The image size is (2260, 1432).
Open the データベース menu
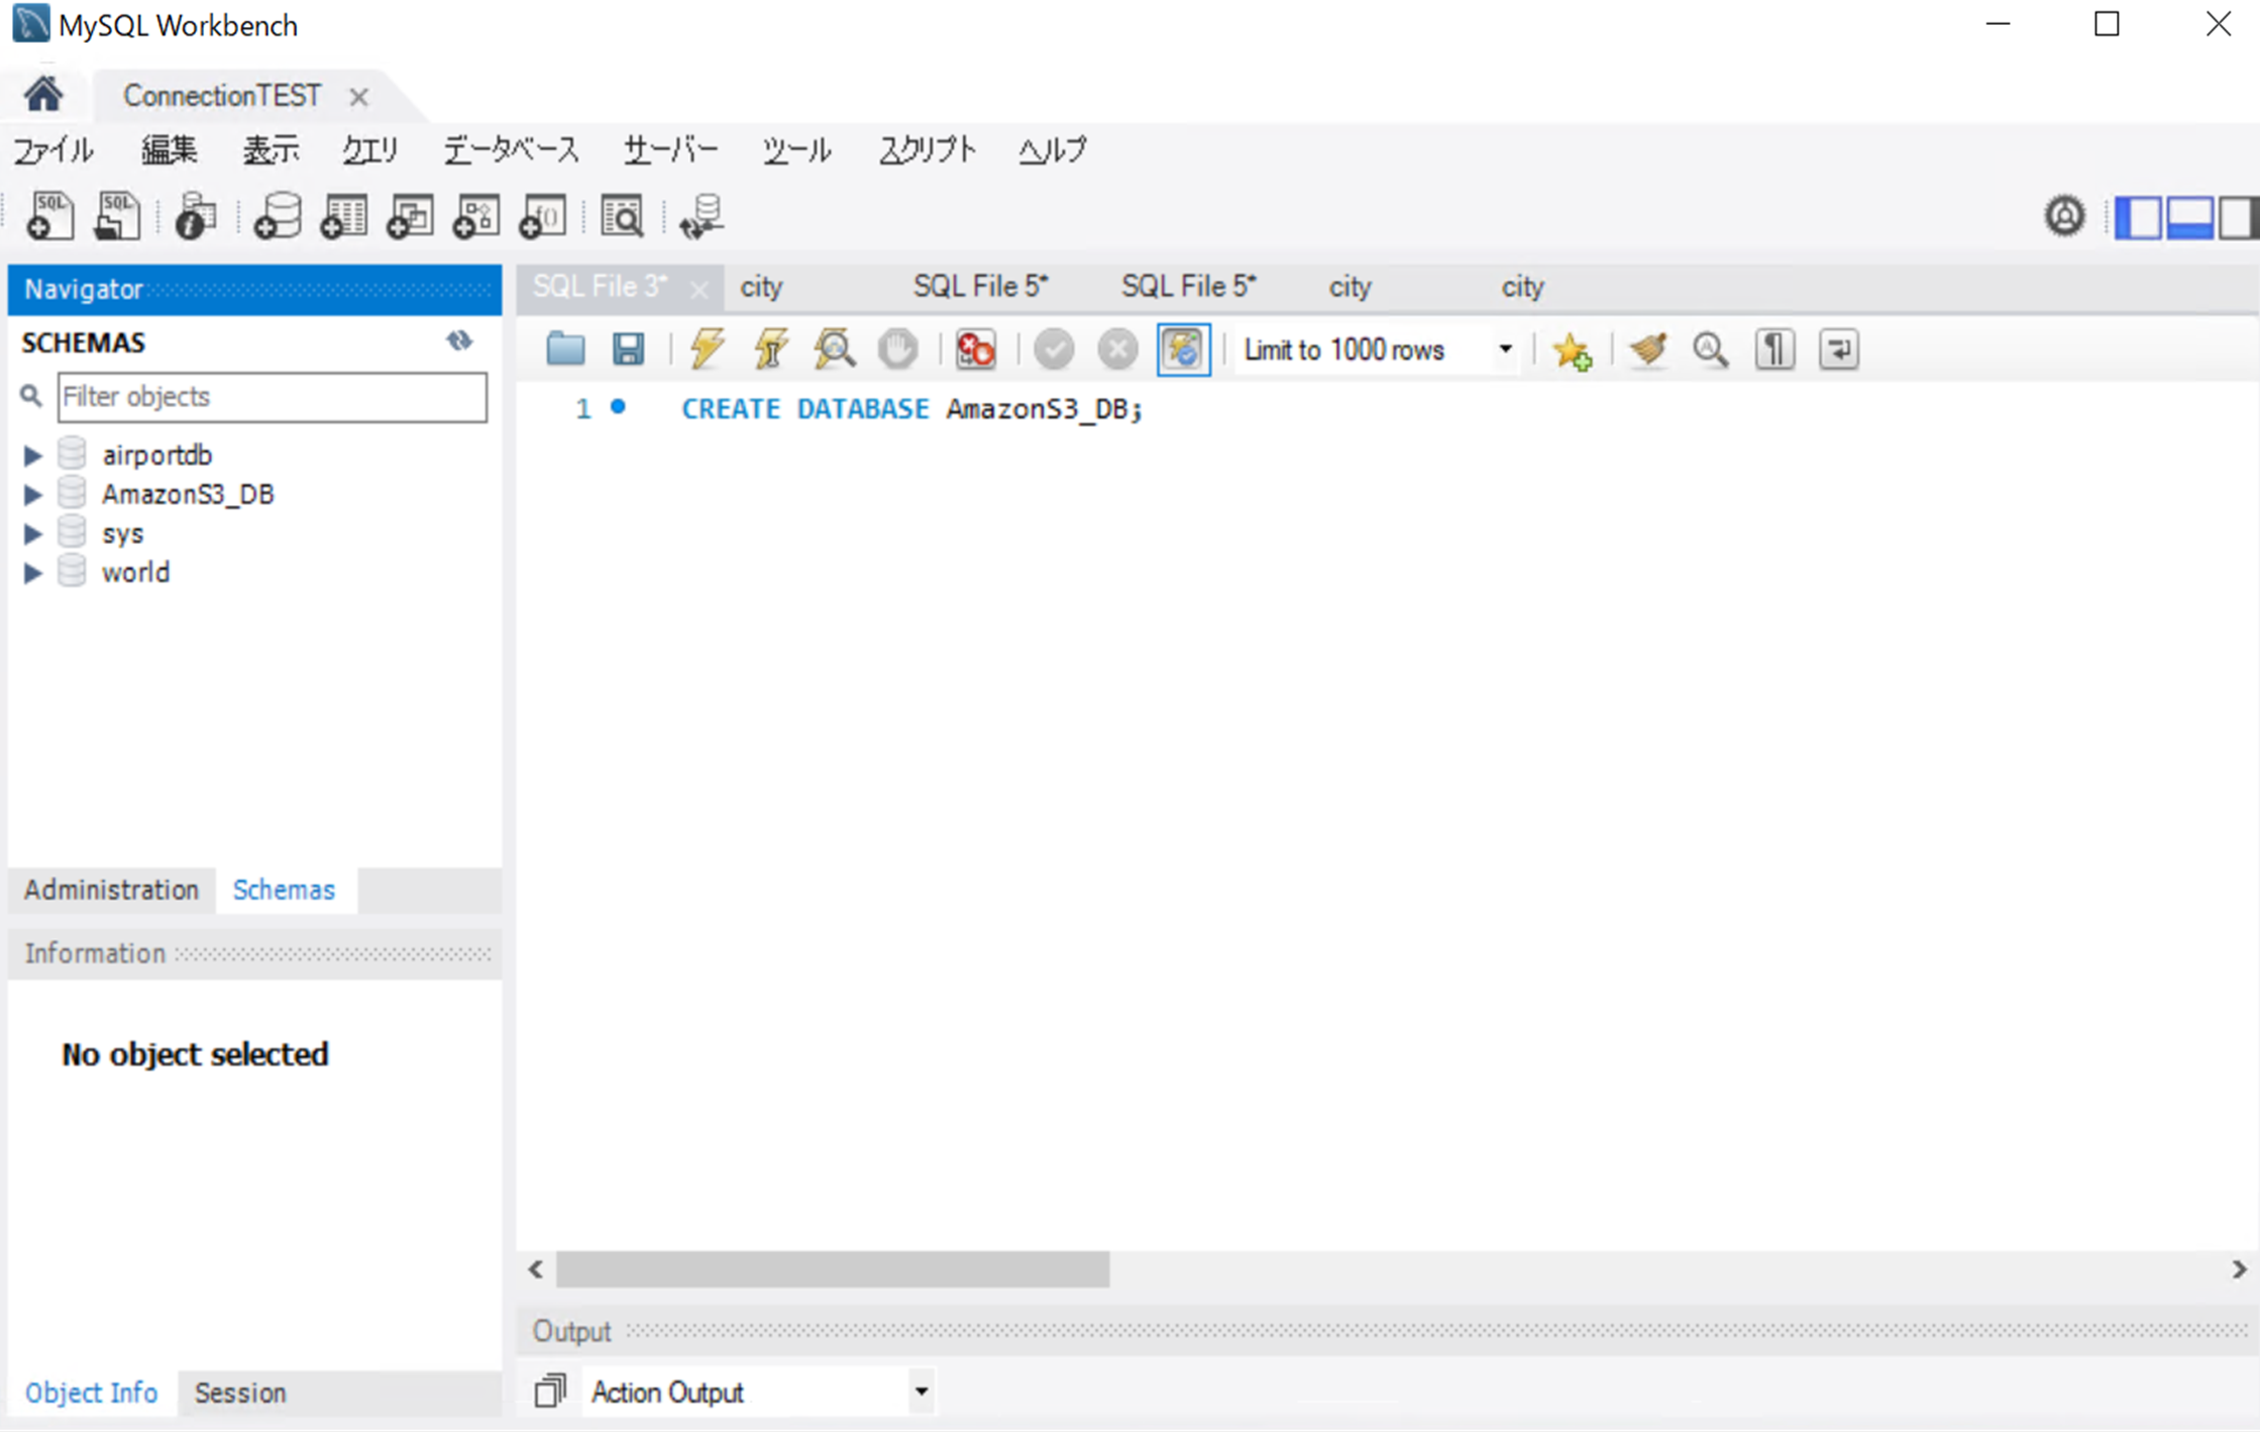tap(511, 150)
